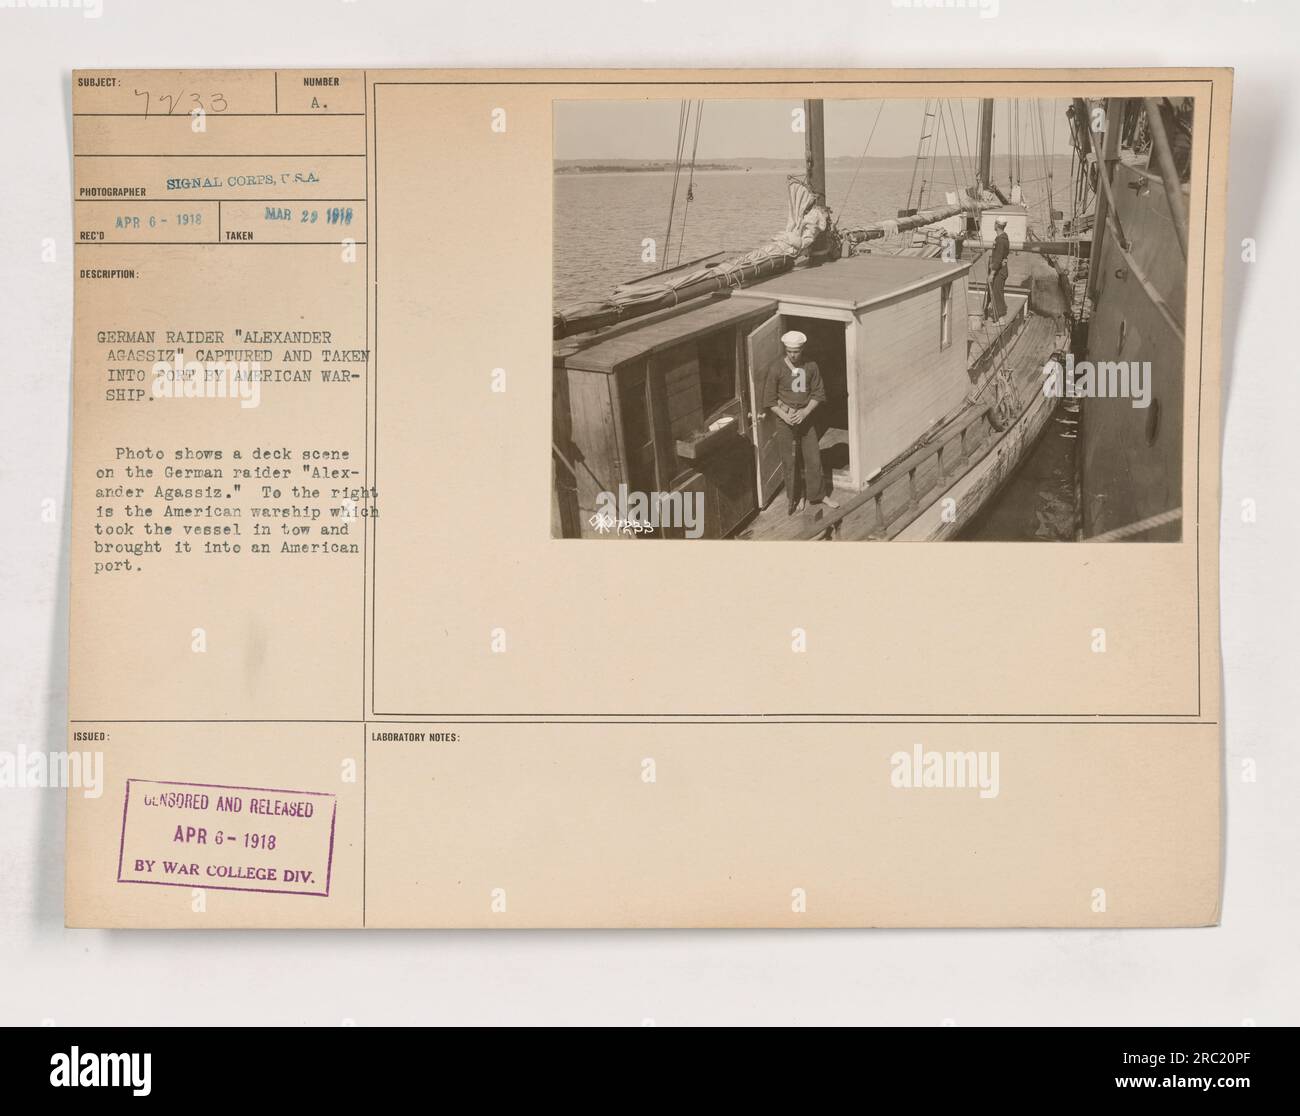Click the line "Photo shows a deck scene"
Viewport: 1300px width, 1116px height.
(216, 452)
